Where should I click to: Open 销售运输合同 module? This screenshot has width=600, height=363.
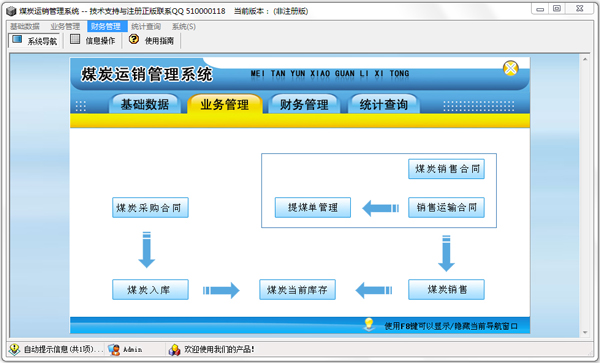446,207
